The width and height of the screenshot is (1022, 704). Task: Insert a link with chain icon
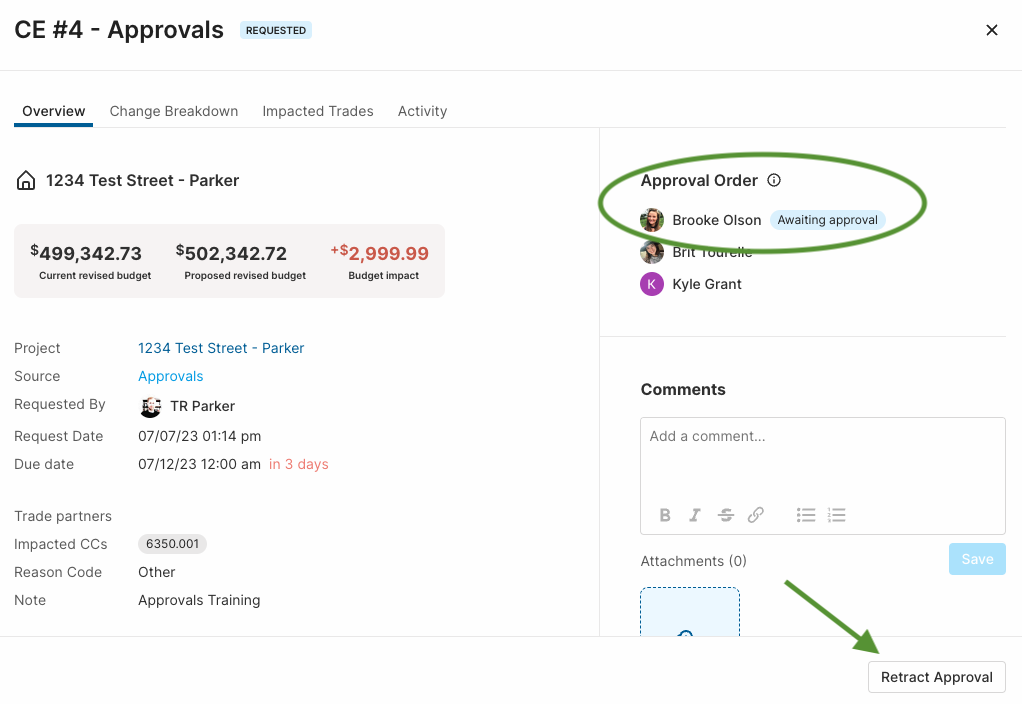click(x=755, y=515)
